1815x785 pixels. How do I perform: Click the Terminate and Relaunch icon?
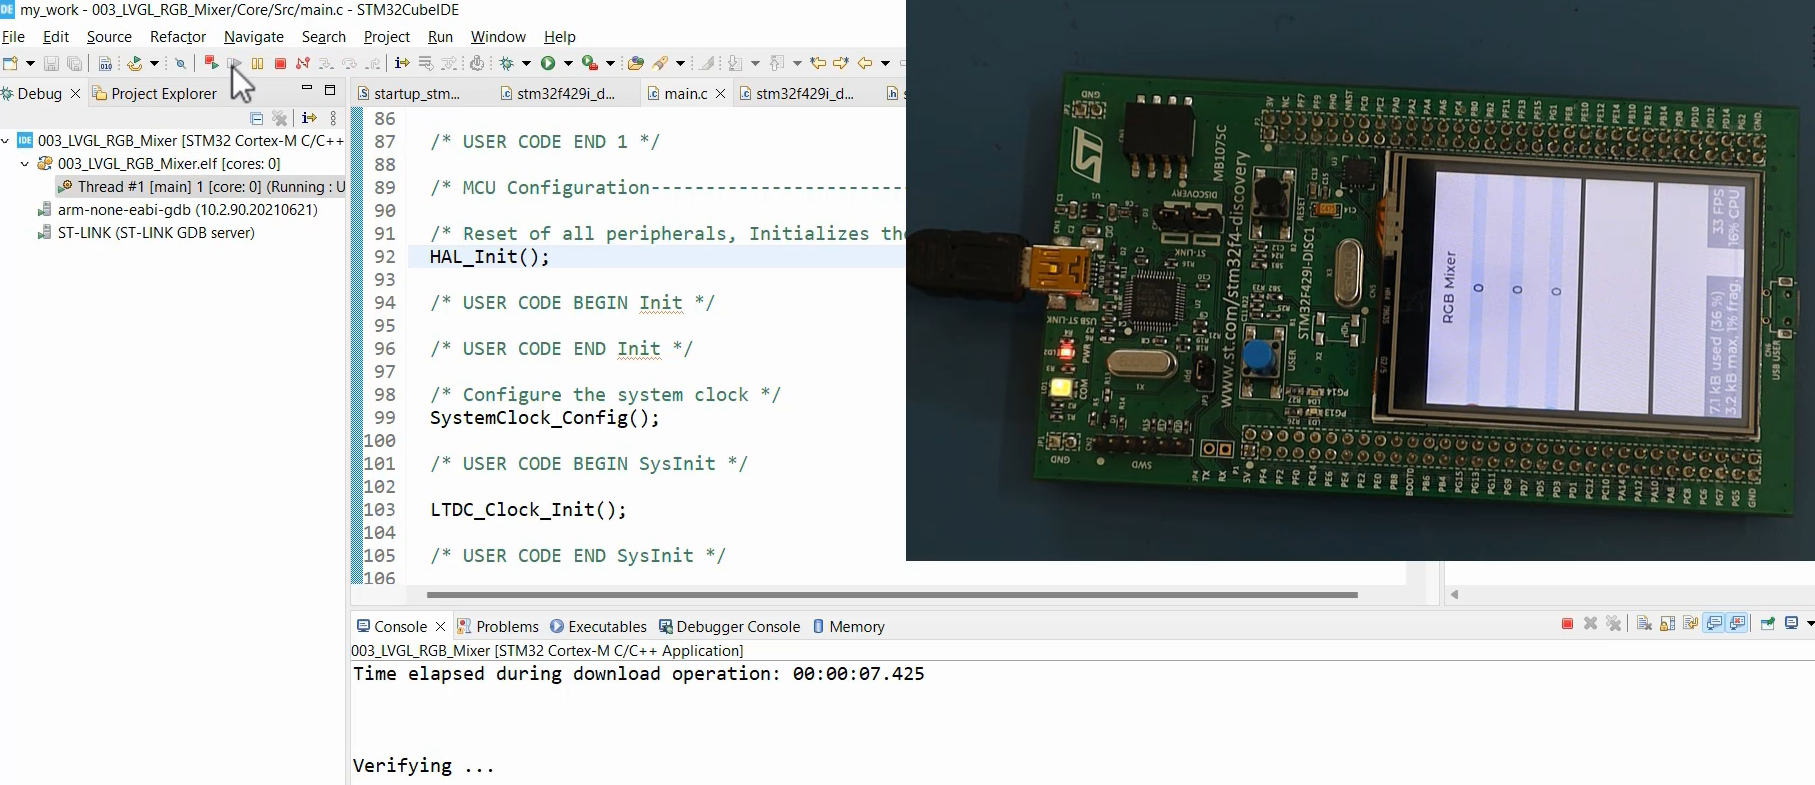tap(211, 63)
